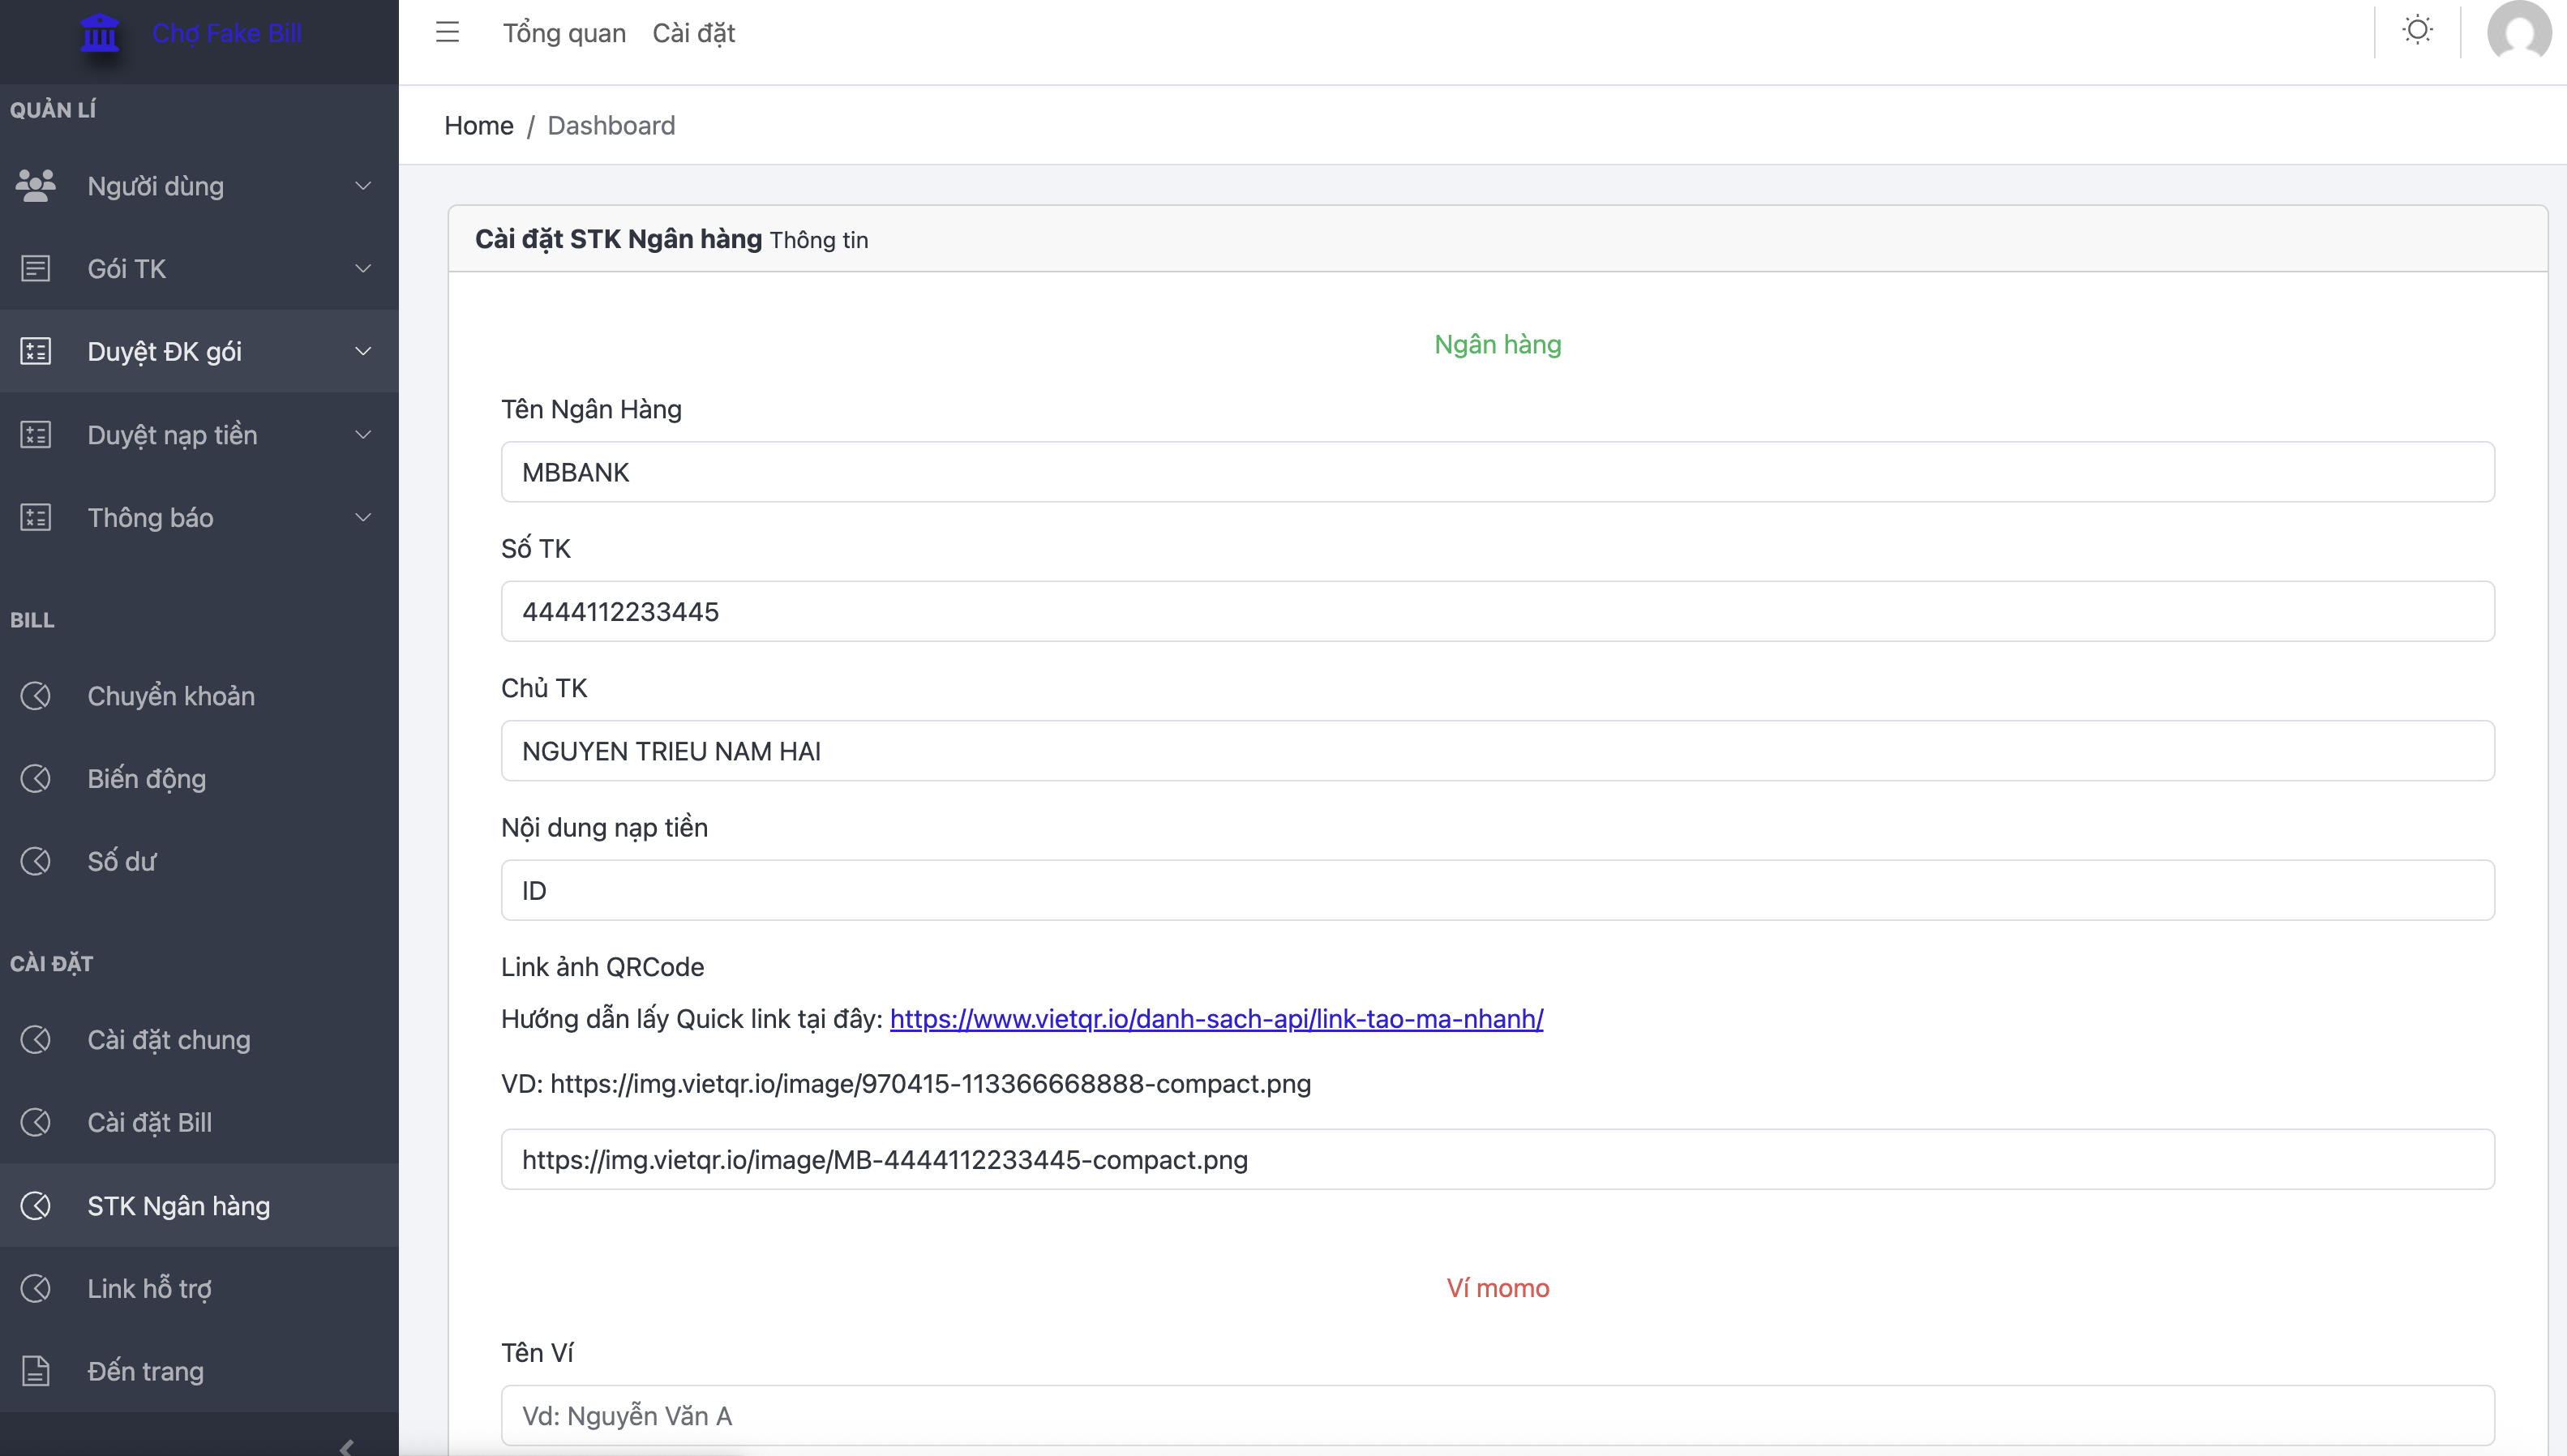Expand the Người dùng submenu chevron
This screenshot has height=1456, width=2567.
[363, 186]
